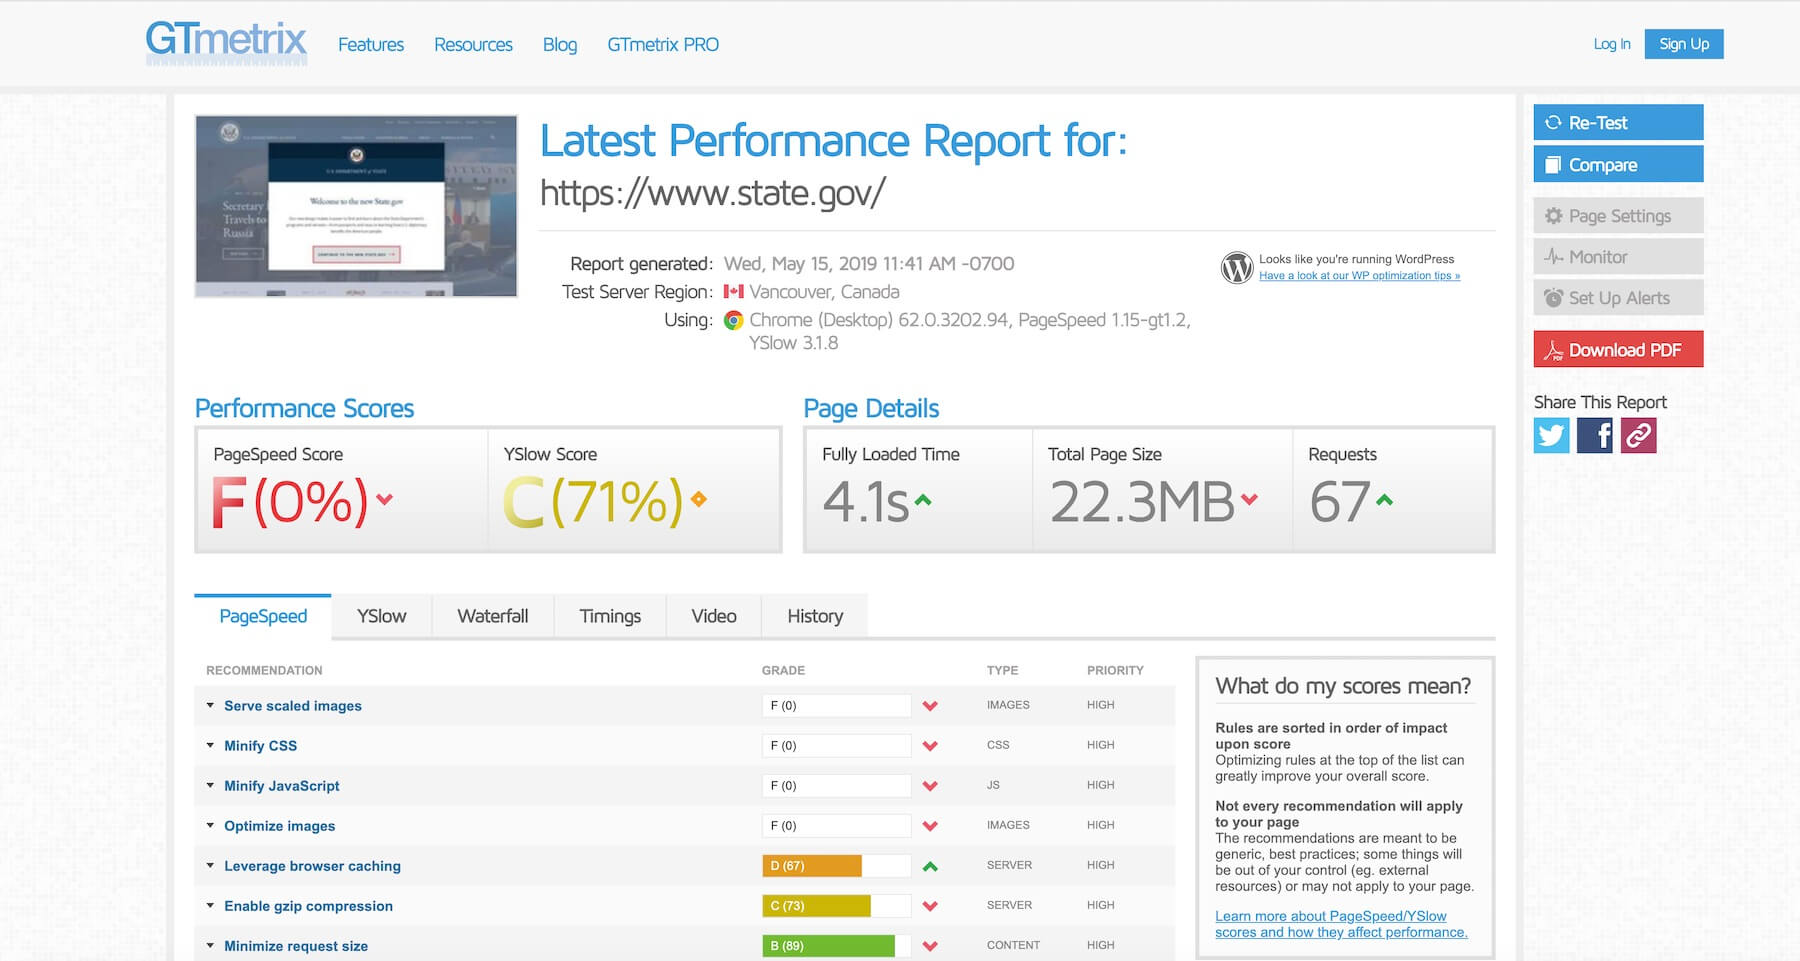This screenshot has height=961, width=1800.
Task: Click the Recommendation column header
Action: pyautogui.click(x=264, y=671)
